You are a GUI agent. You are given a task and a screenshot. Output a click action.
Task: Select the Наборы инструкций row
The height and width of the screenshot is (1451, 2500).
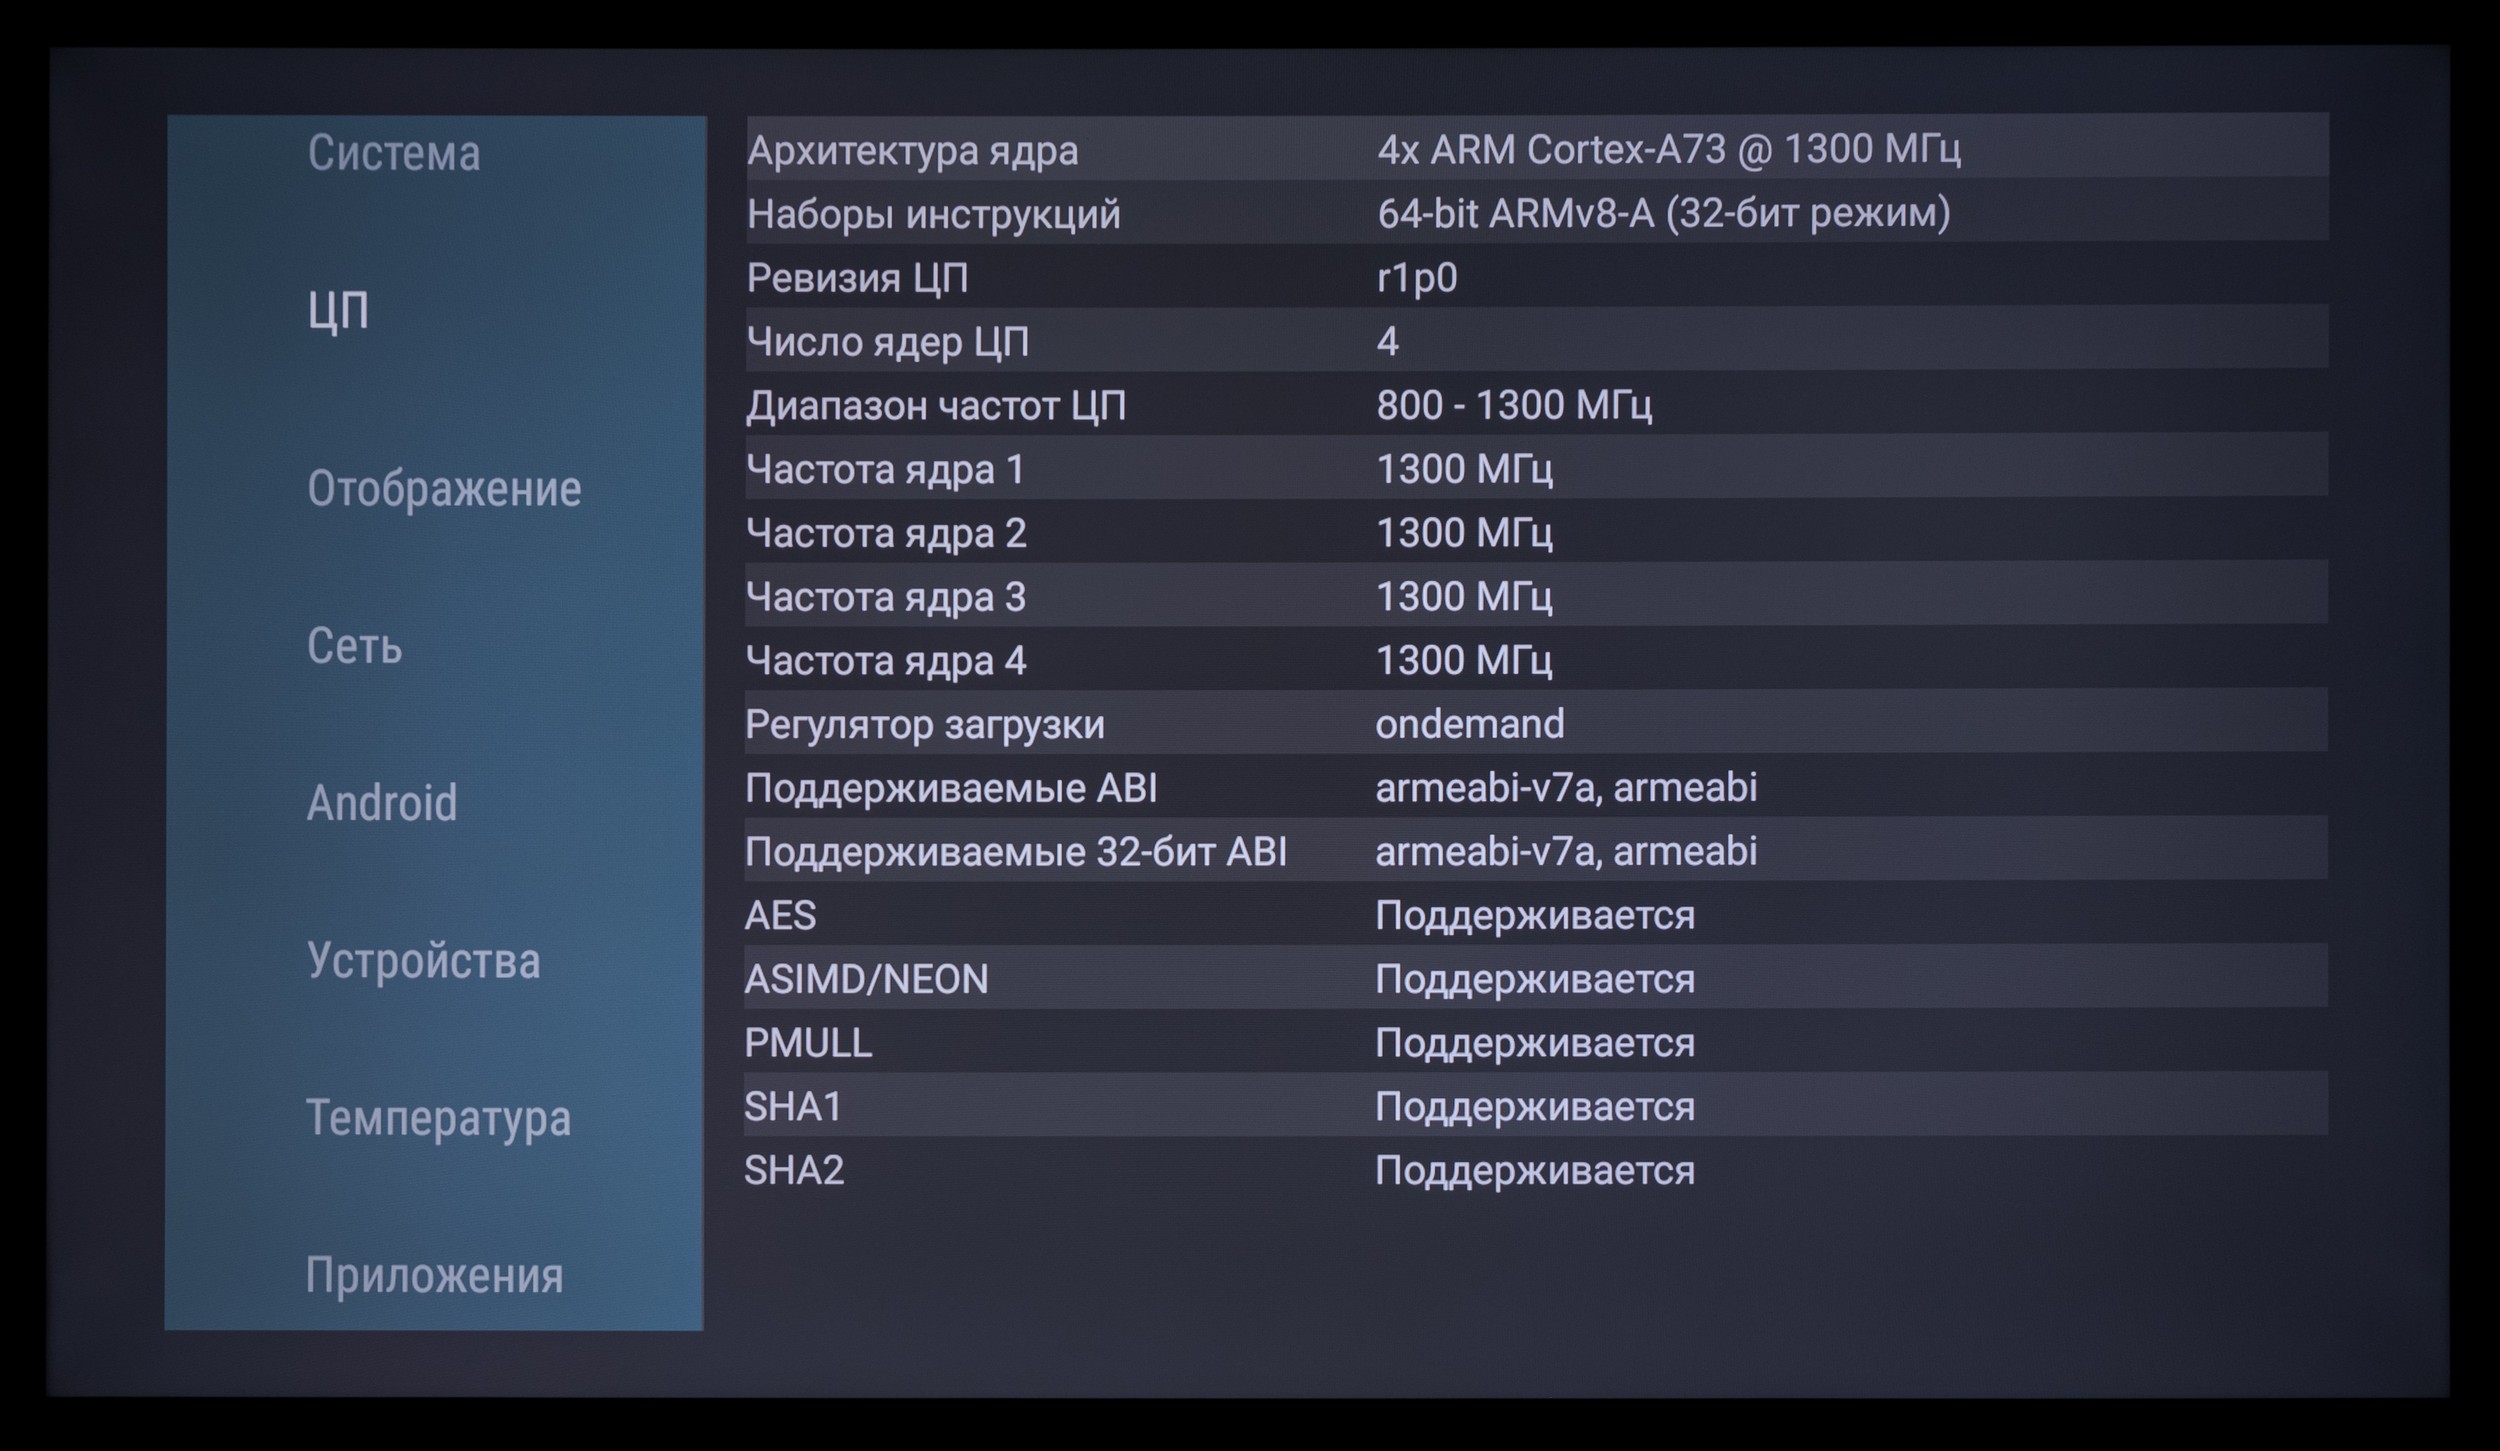pos(1536,214)
